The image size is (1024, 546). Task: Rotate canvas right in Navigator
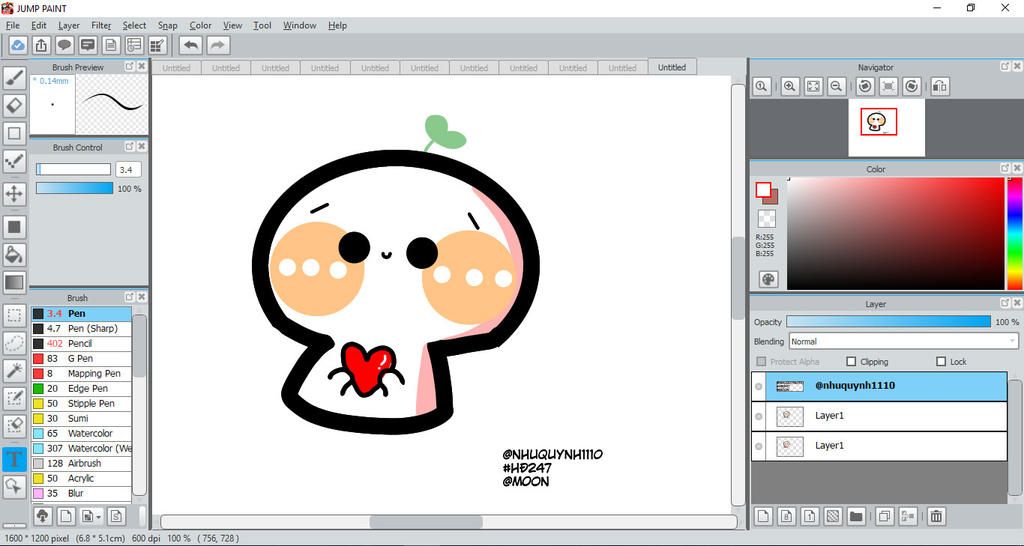[912, 86]
